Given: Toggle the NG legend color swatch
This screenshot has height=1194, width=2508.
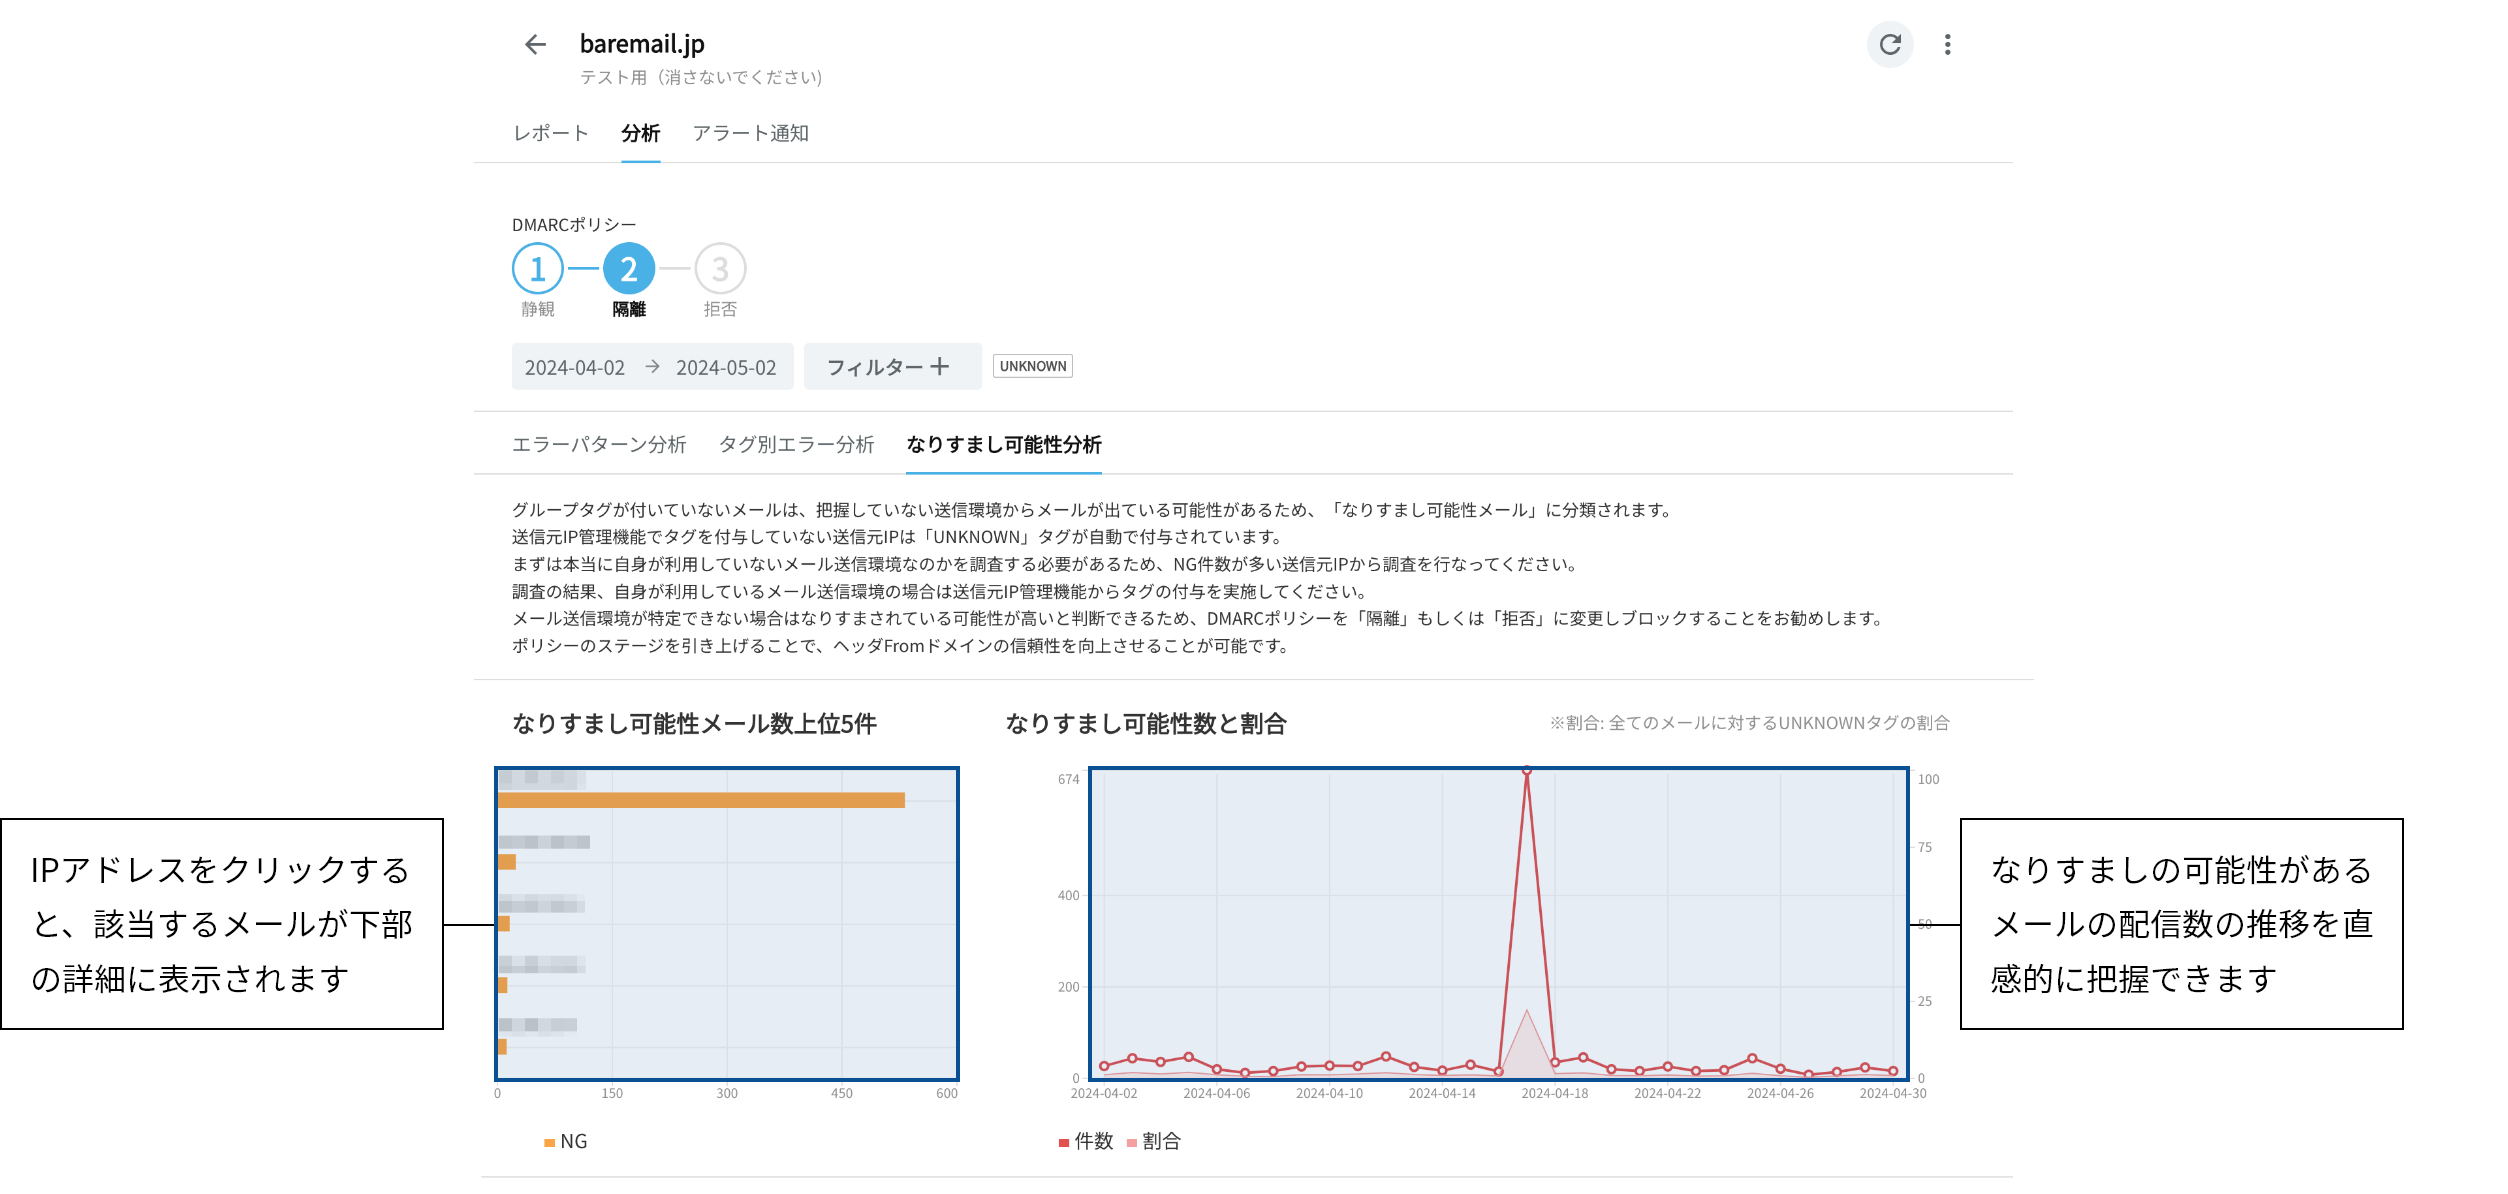Looking at the screenshot, I should (549, 1143).
